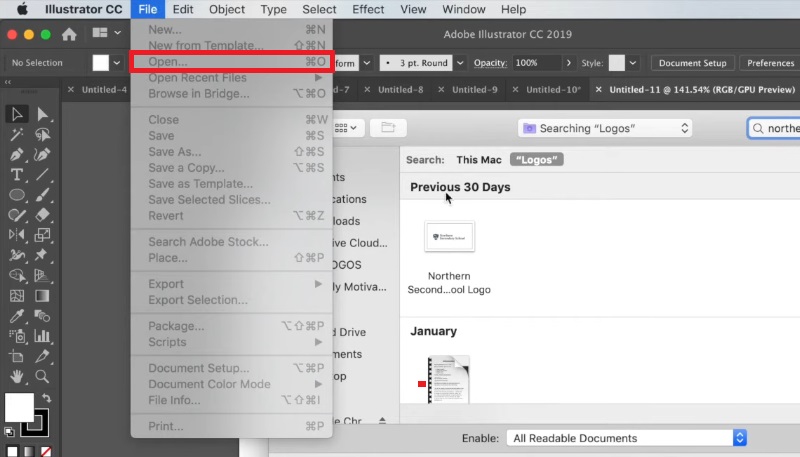The width and height of the screenshot is (800, 457).
Task: Choose the Line Segment tool
Action: (42, 175)
